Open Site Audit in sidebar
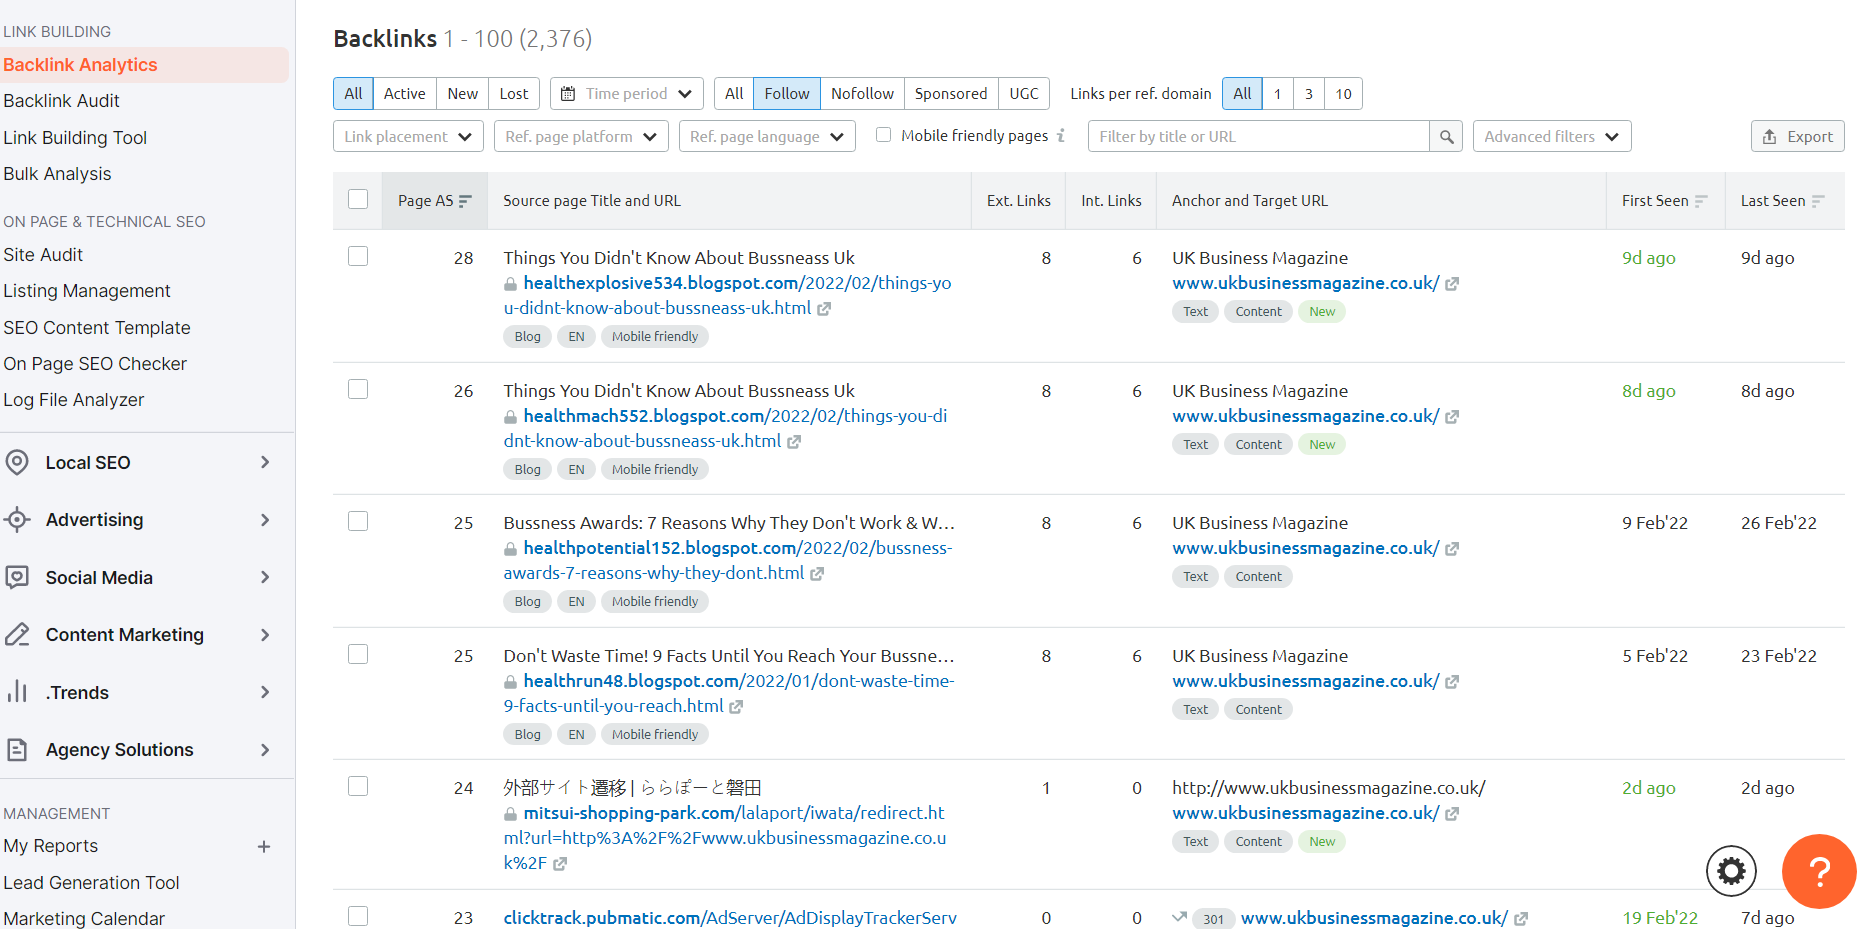 coord(43,255)
